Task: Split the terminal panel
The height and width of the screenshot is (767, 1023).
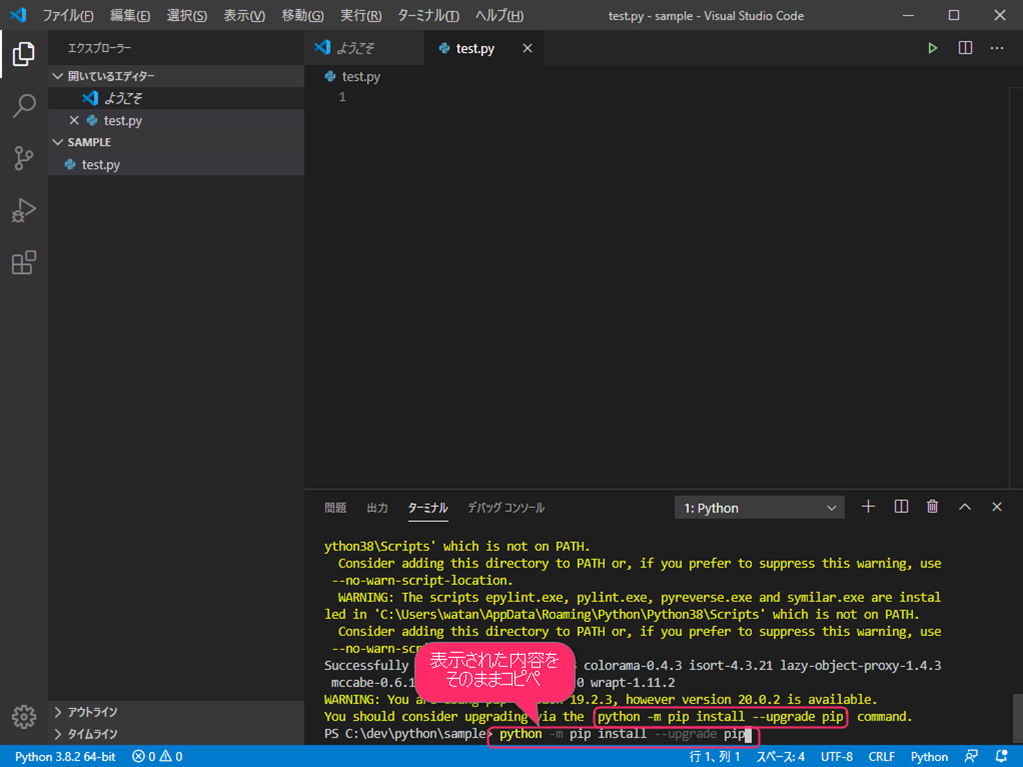Action: pyautogui.click(x=901, y=507)
